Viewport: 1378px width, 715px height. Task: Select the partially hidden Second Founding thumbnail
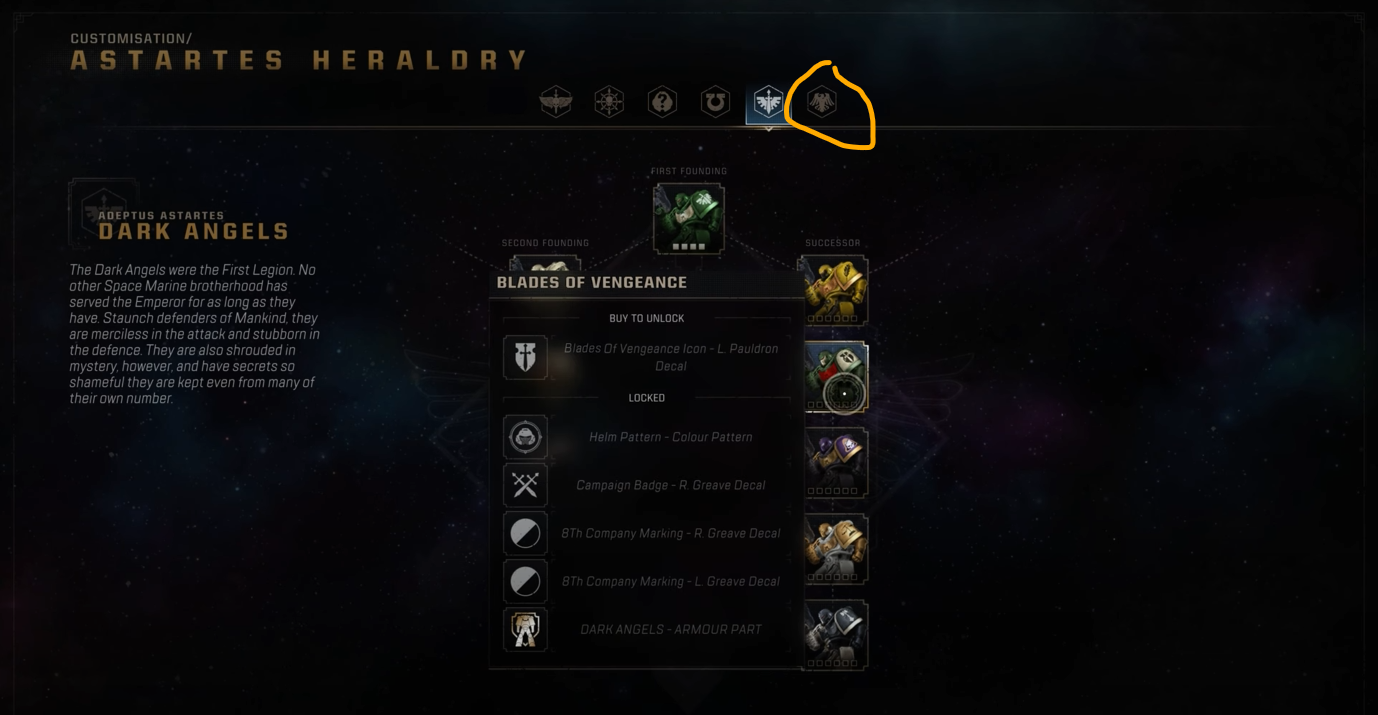(545, 263)
